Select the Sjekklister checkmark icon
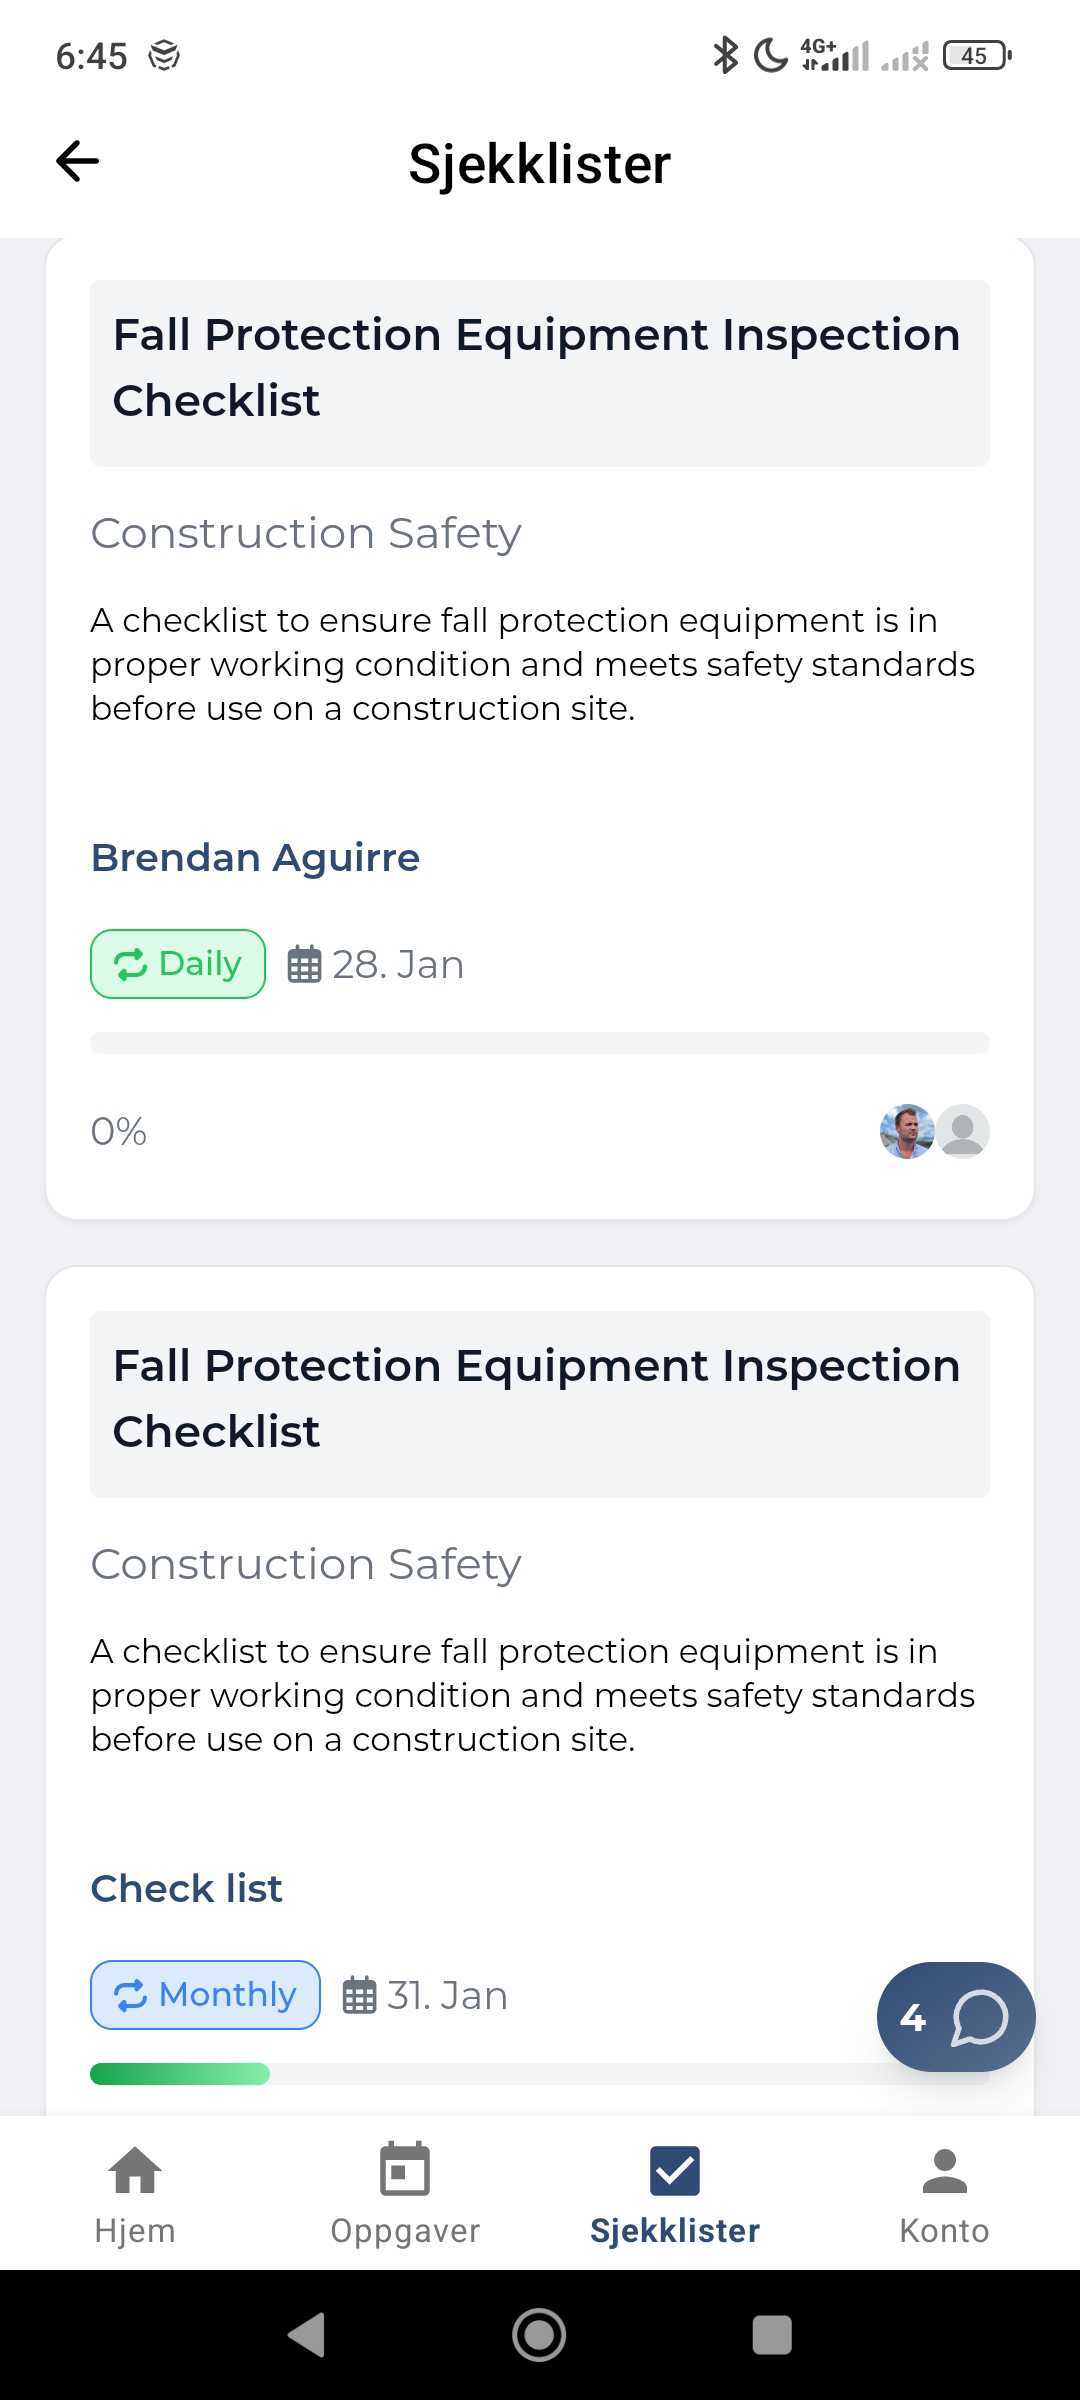 pyautogui.click(x=676, y=2171)
